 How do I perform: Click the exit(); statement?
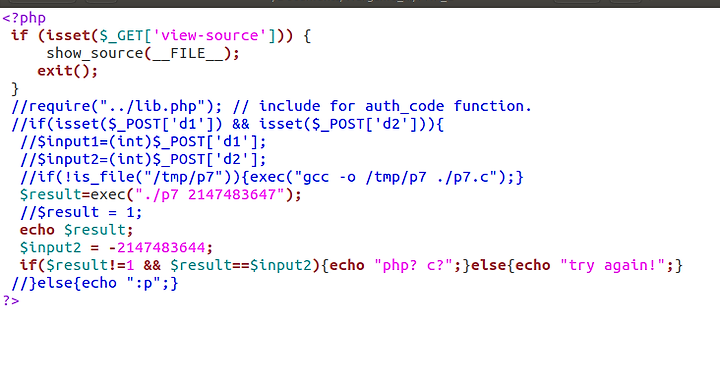point(68,71)
